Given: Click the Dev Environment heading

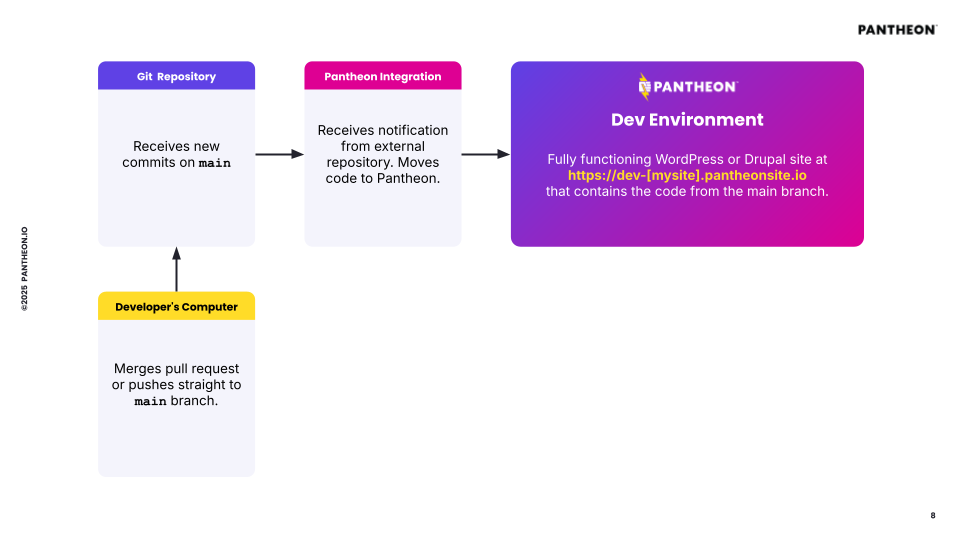Looking at the screenshot, I should pos(687,119).
